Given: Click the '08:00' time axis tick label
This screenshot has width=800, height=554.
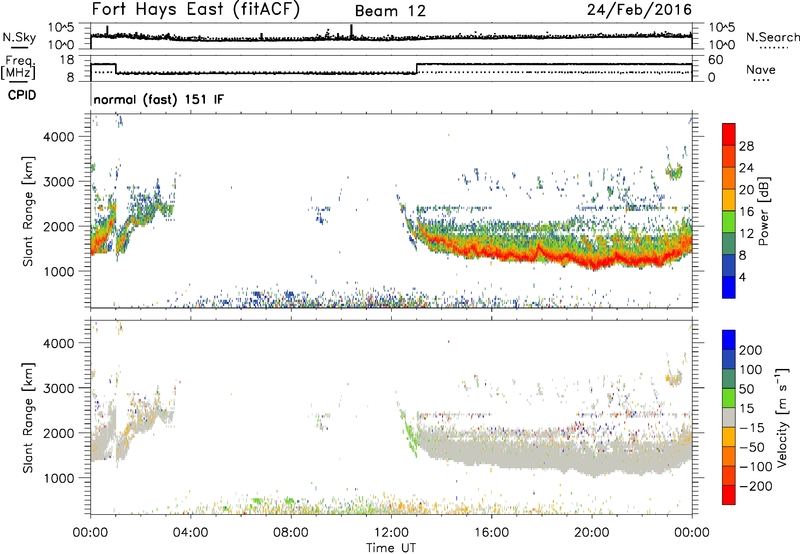Looking at the screenshot, I should 291,533.
